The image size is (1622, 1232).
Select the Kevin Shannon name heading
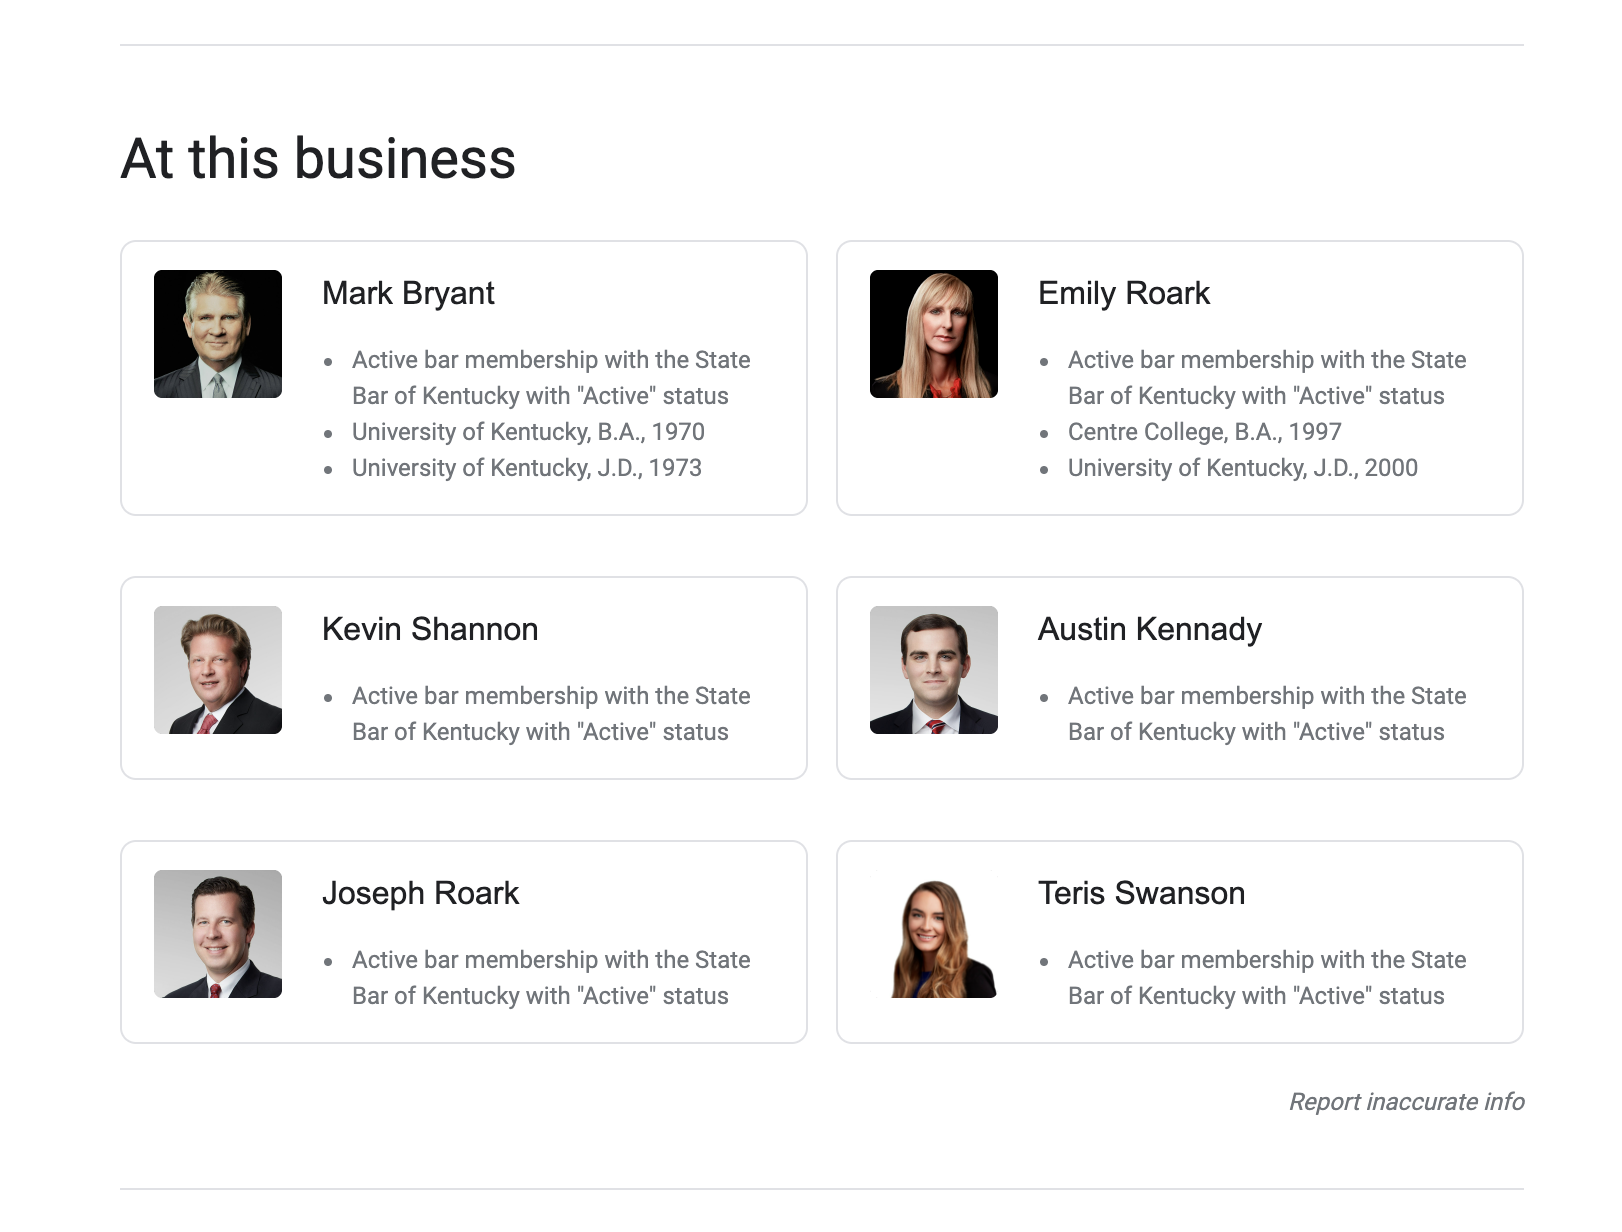pyautogui.click(x=430, y=629)
